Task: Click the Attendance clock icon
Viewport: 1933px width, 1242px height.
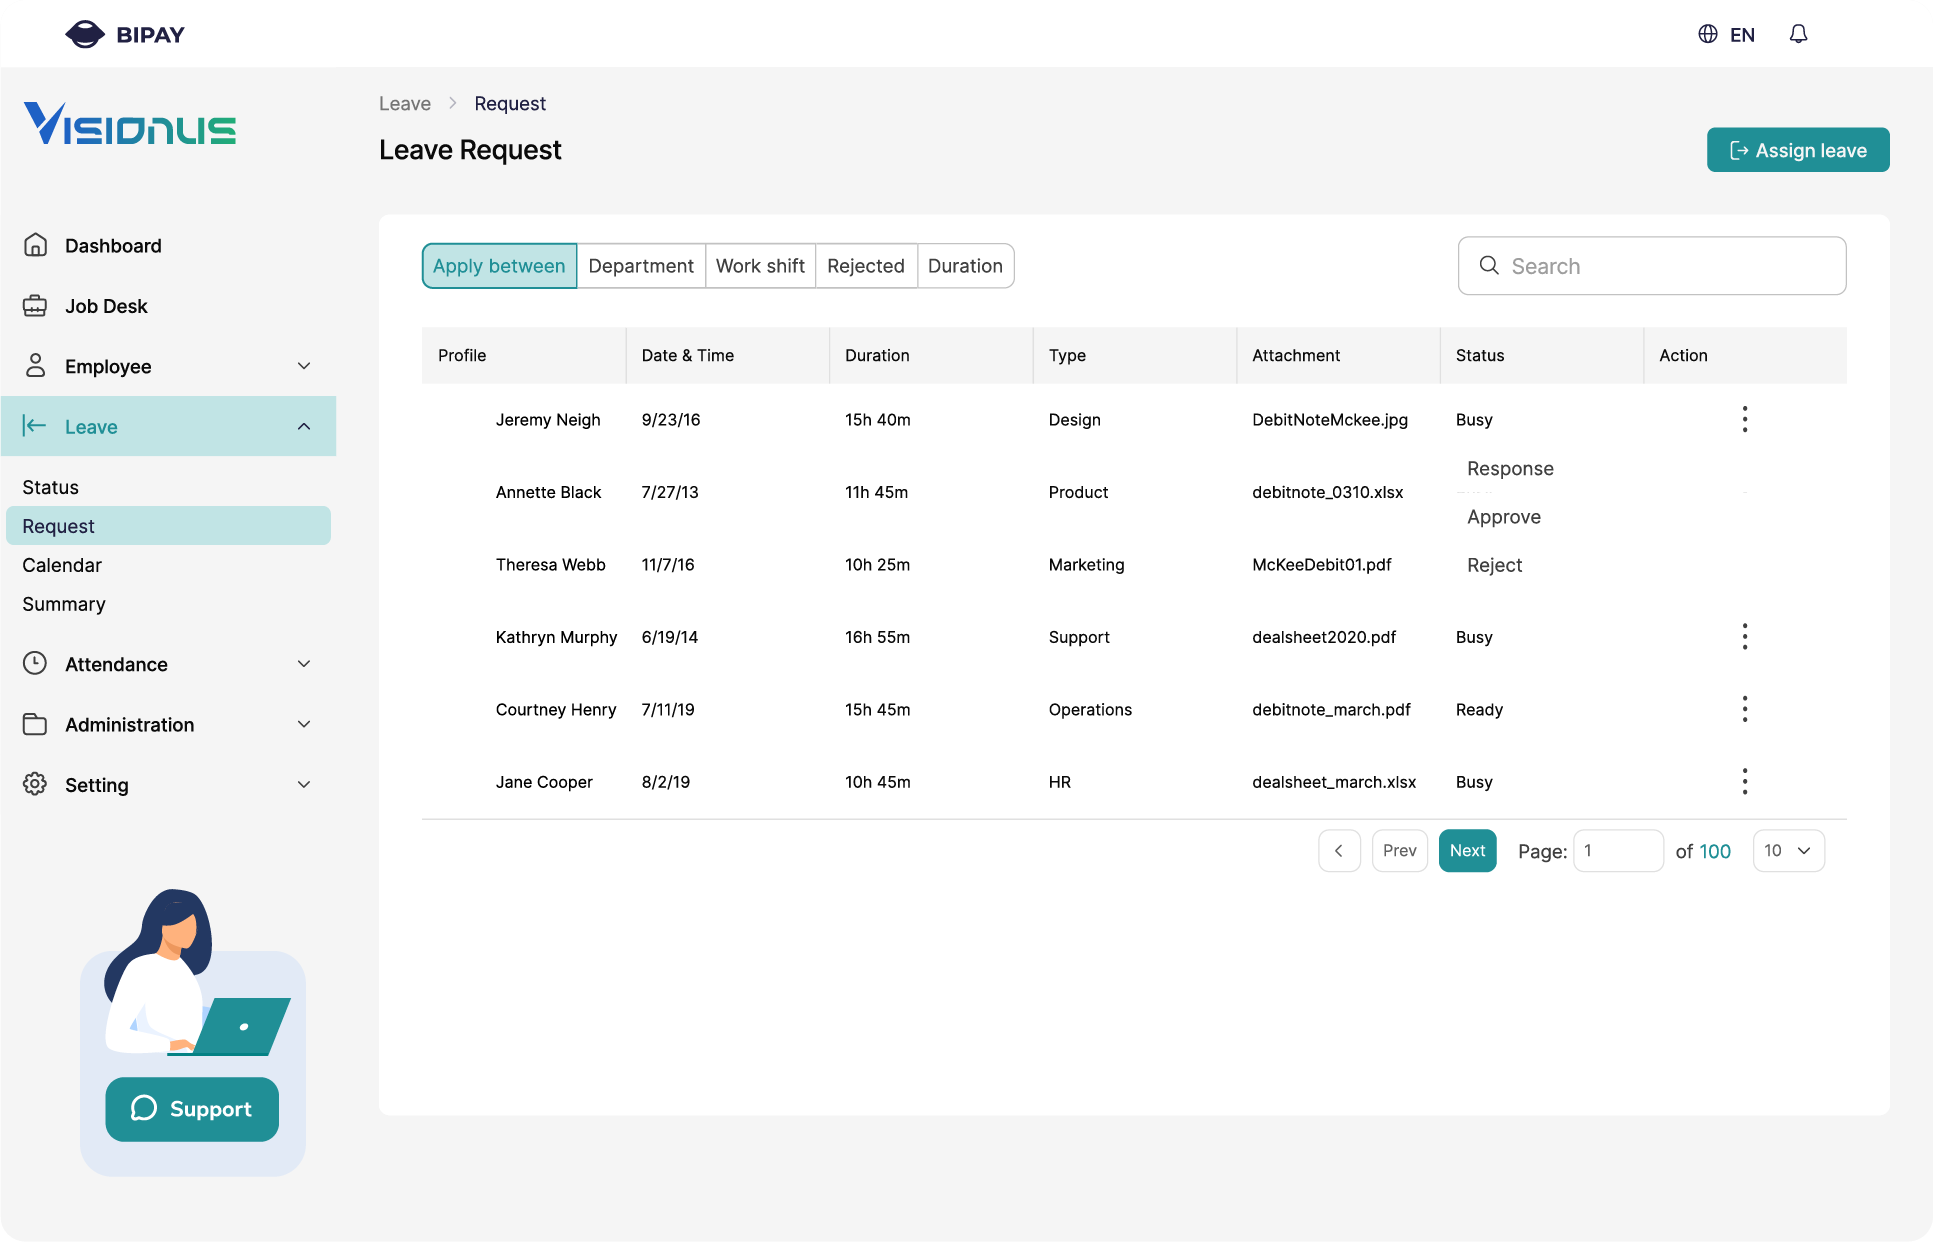Action: tap(35, 663)
